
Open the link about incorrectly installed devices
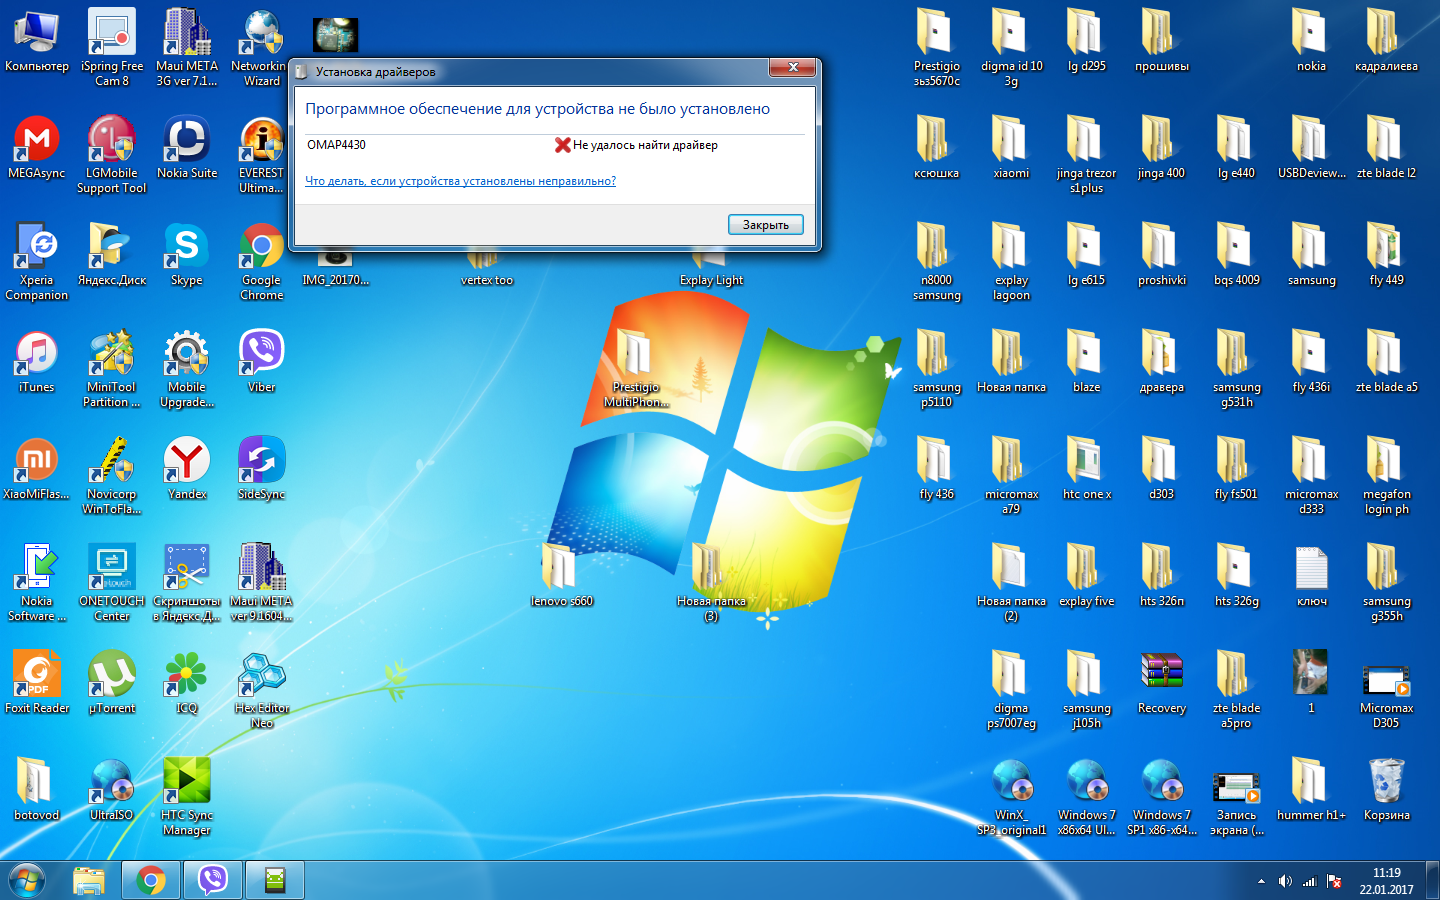[x=460, y=181]
